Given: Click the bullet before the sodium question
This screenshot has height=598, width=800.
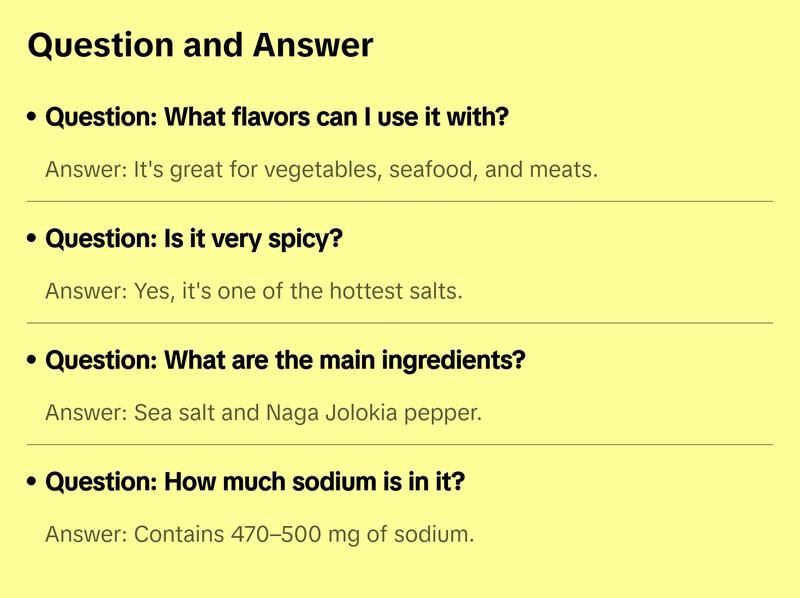Looking at the screenshot, I should 33,483.
